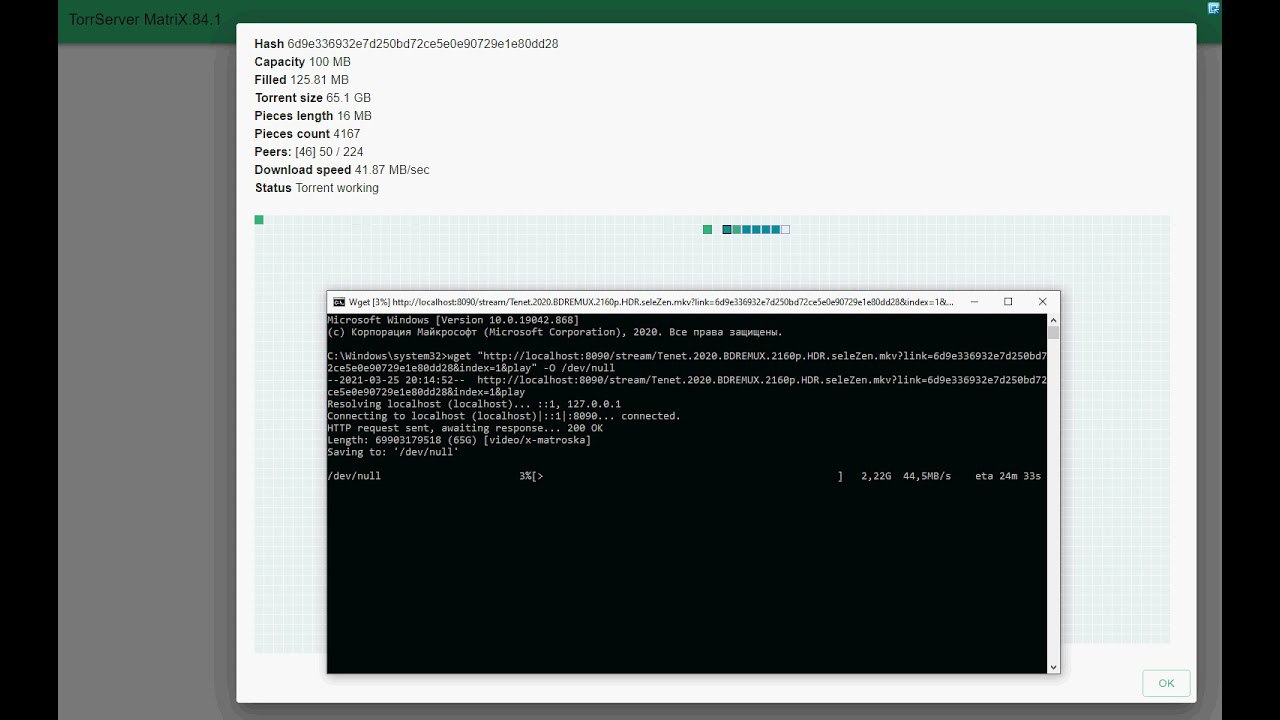
Task: Select the green piece at the grid's top-left
Action: tap(259, 220)
